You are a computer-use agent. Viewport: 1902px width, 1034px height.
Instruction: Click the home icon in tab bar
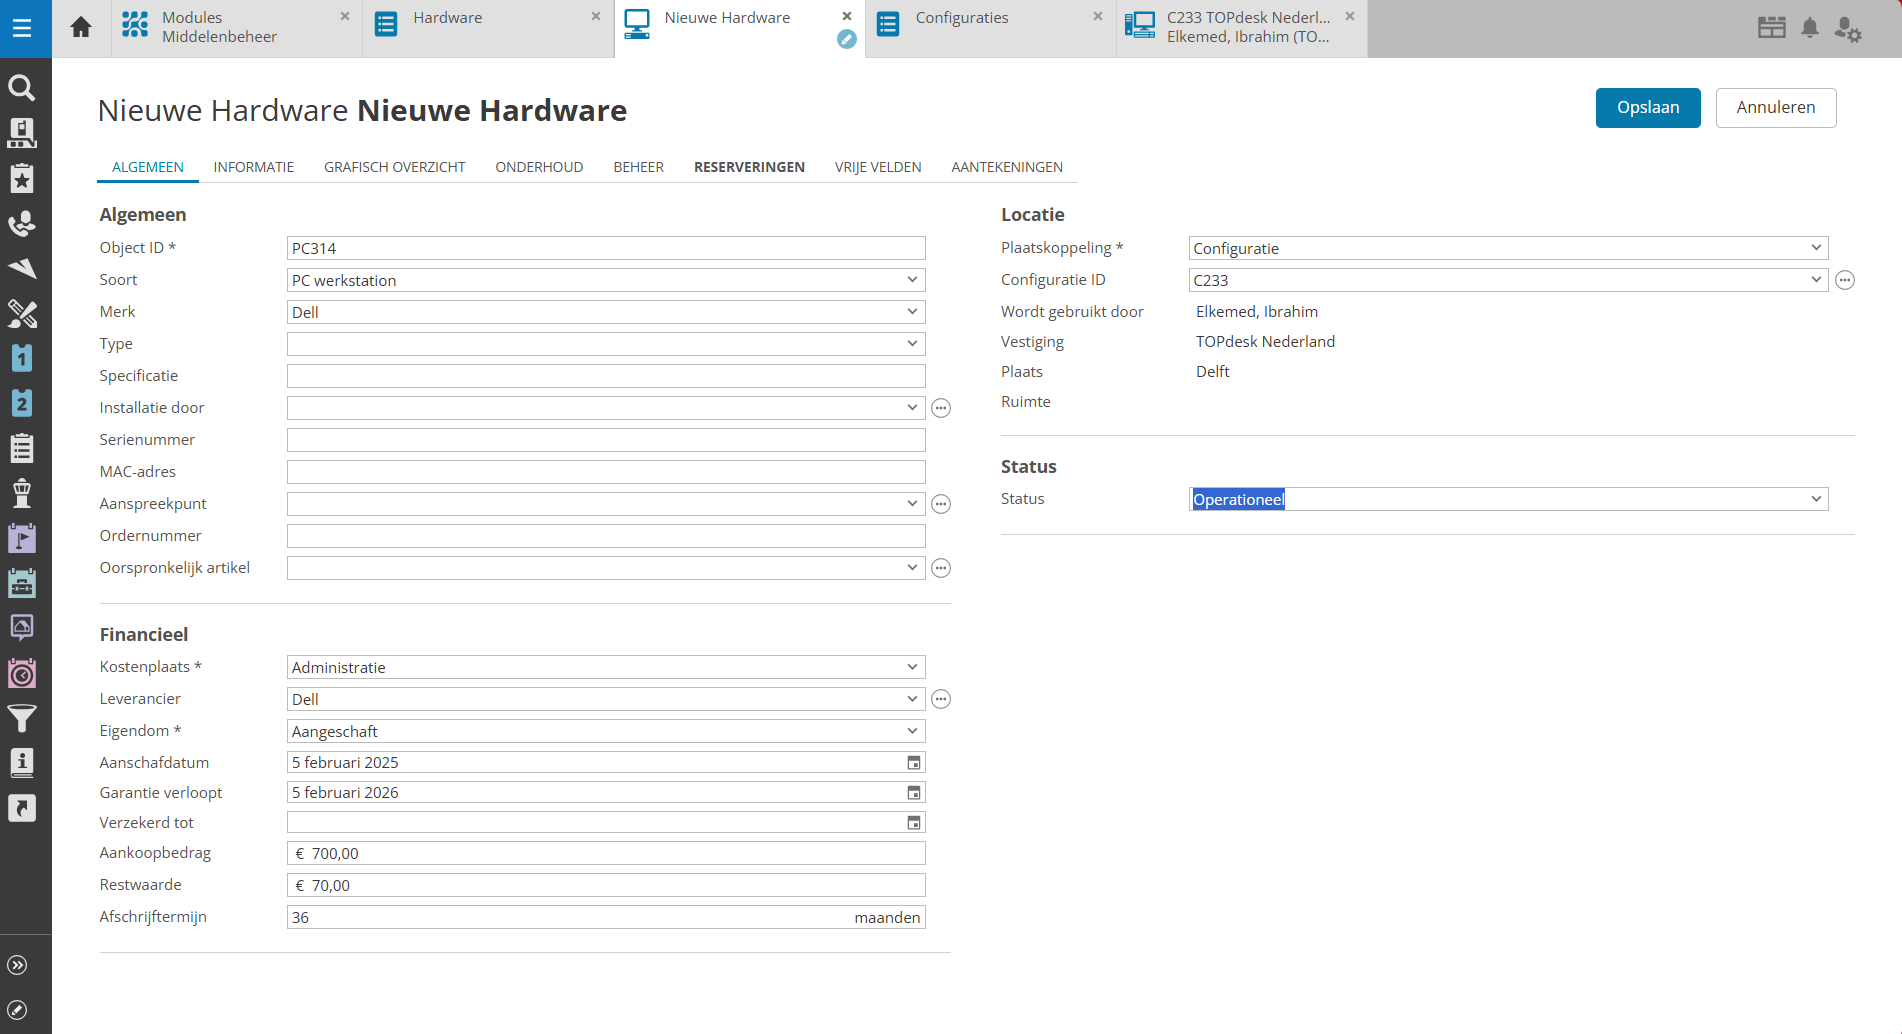[81, 27]
